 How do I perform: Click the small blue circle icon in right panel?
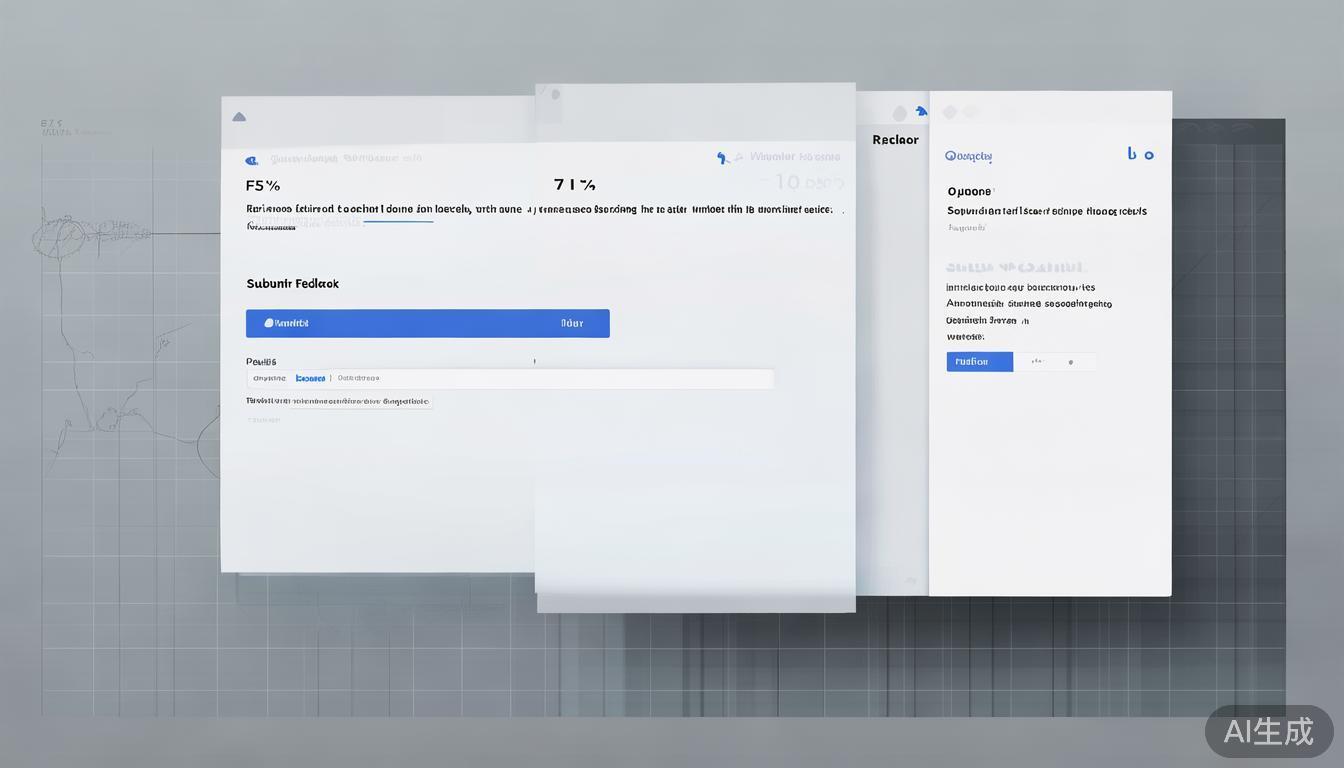[1149, 155]
